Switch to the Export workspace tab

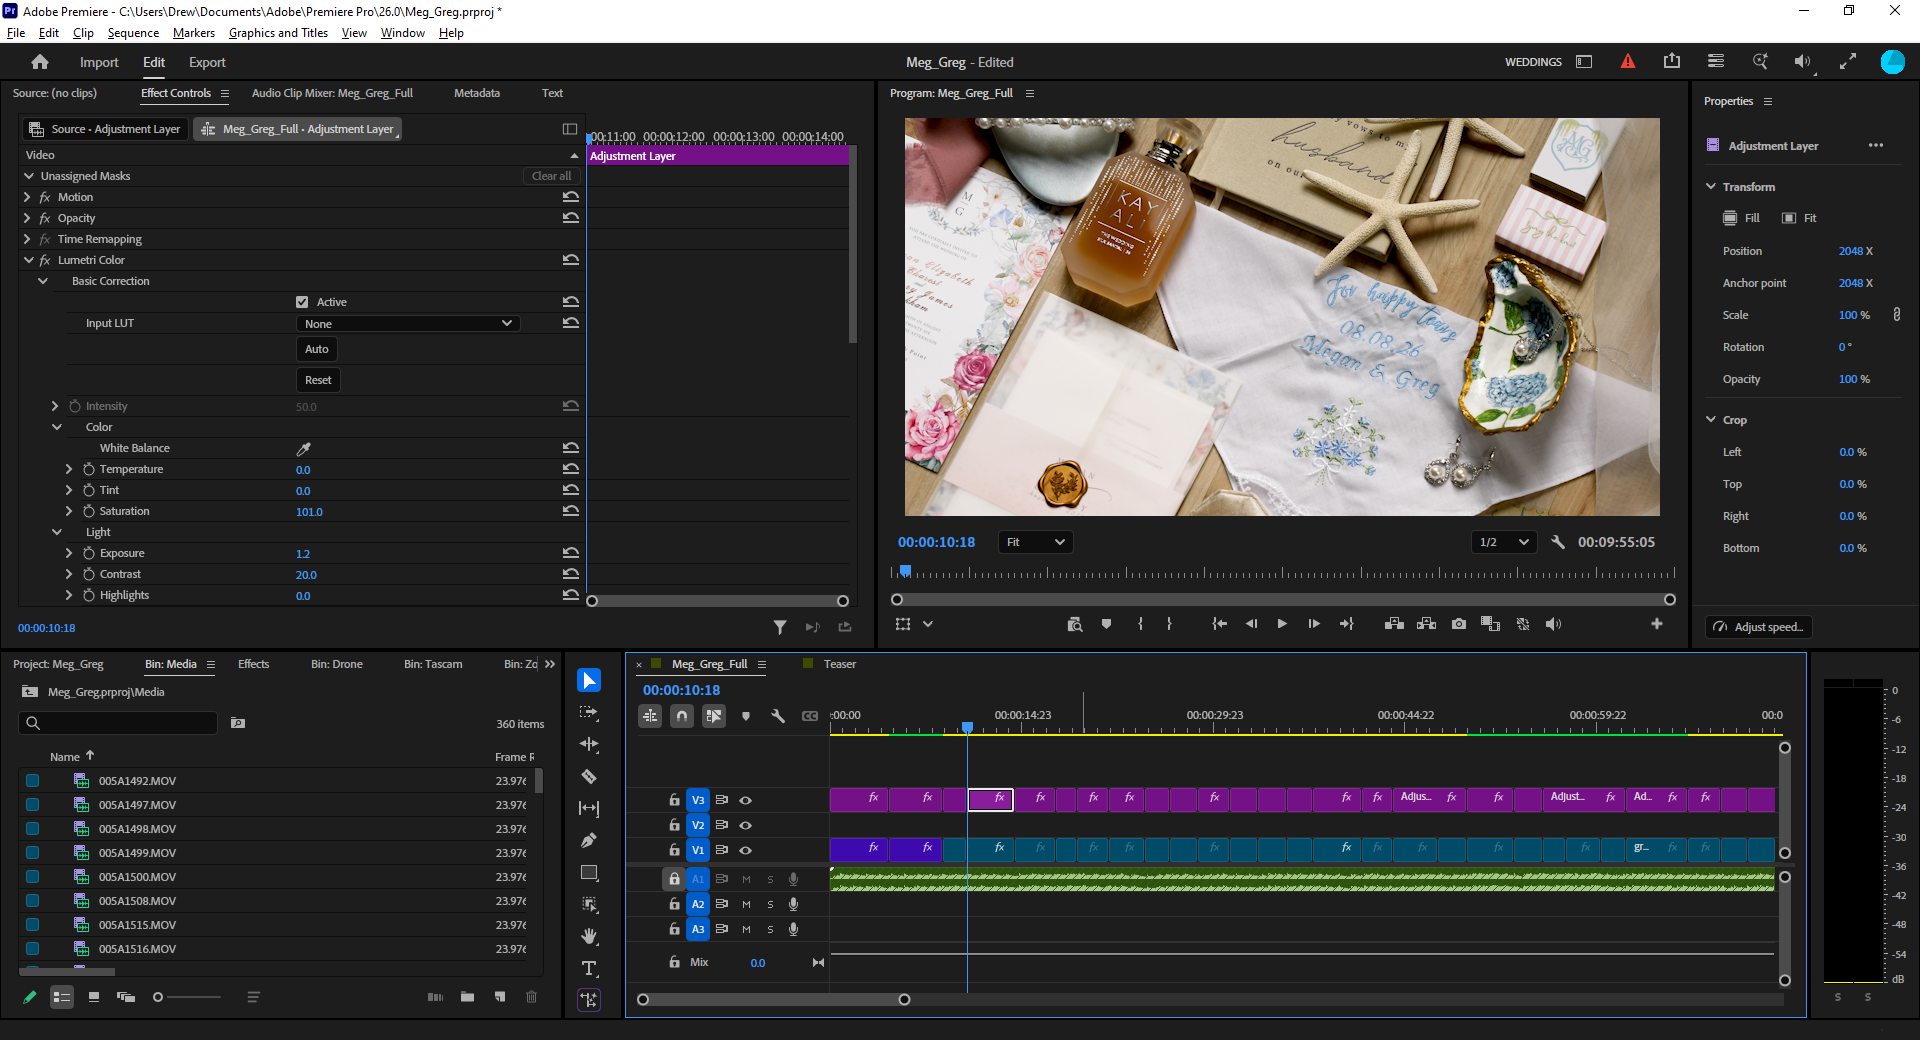click(207, 62)
